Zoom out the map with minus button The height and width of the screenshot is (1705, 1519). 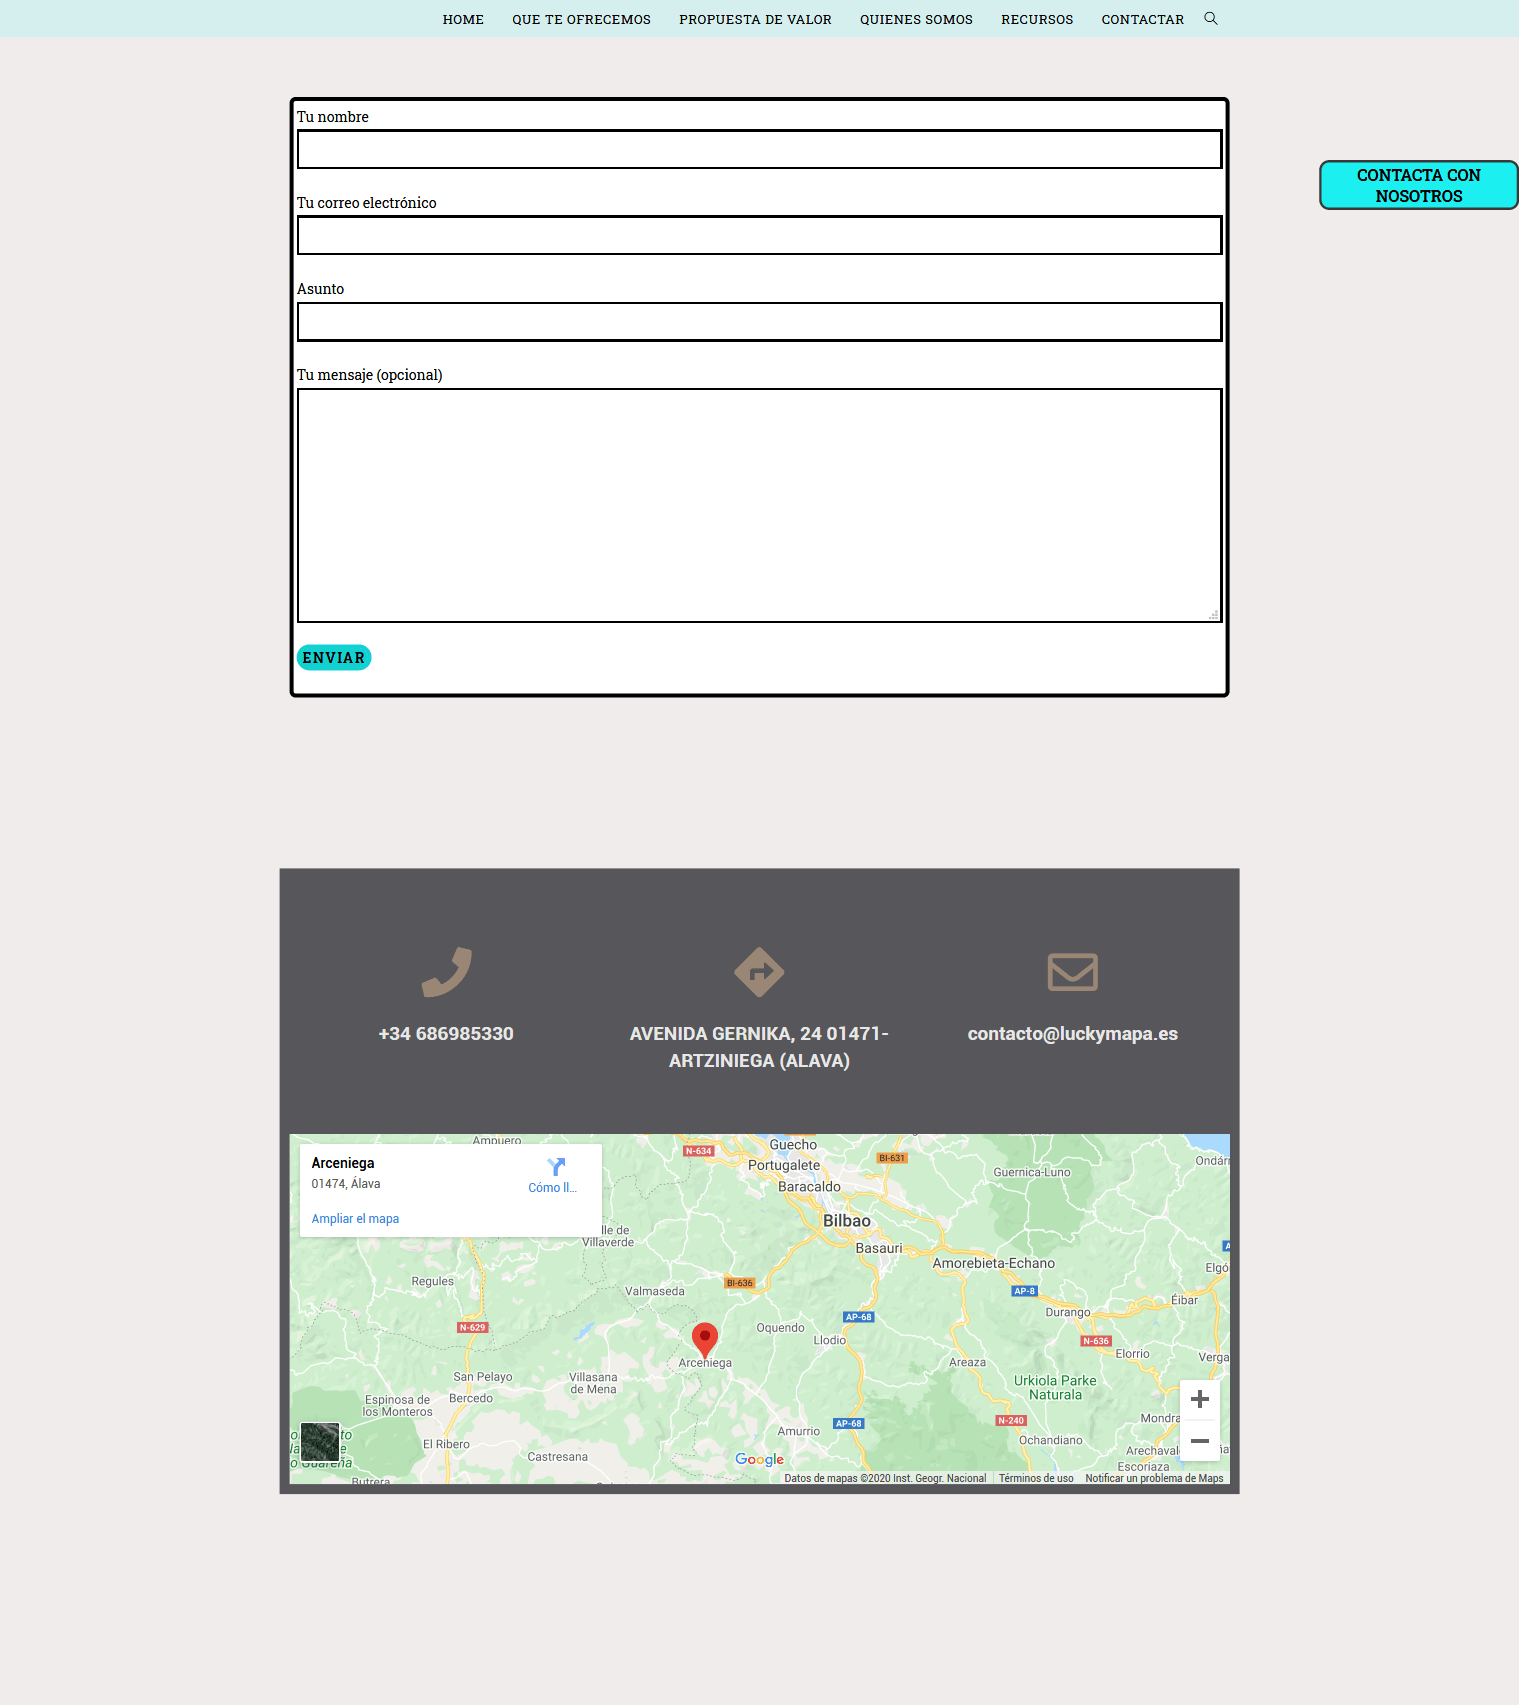point(1200,1441)
